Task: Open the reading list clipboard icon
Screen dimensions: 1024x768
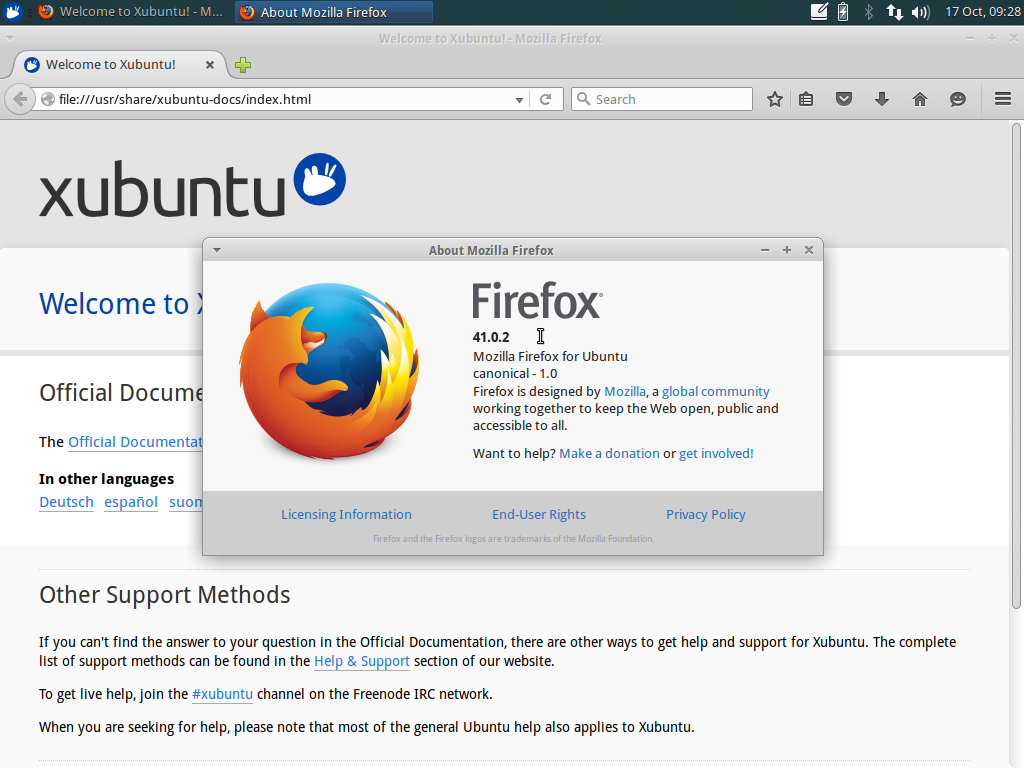Action: pos(806,99)
